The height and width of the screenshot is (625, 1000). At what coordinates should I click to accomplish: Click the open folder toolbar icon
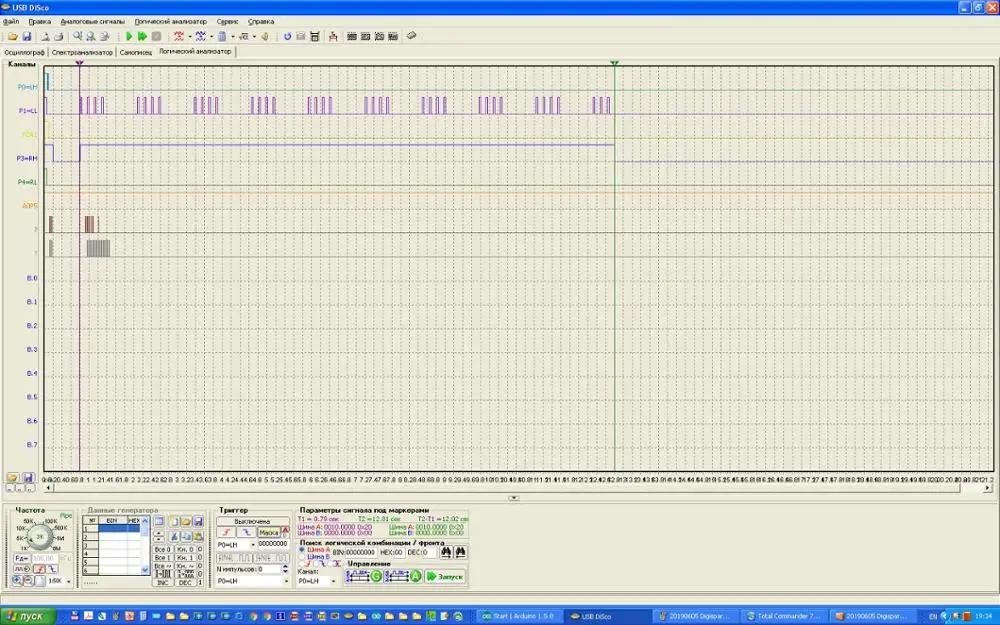pyautogui.click(x=12, y=36)
